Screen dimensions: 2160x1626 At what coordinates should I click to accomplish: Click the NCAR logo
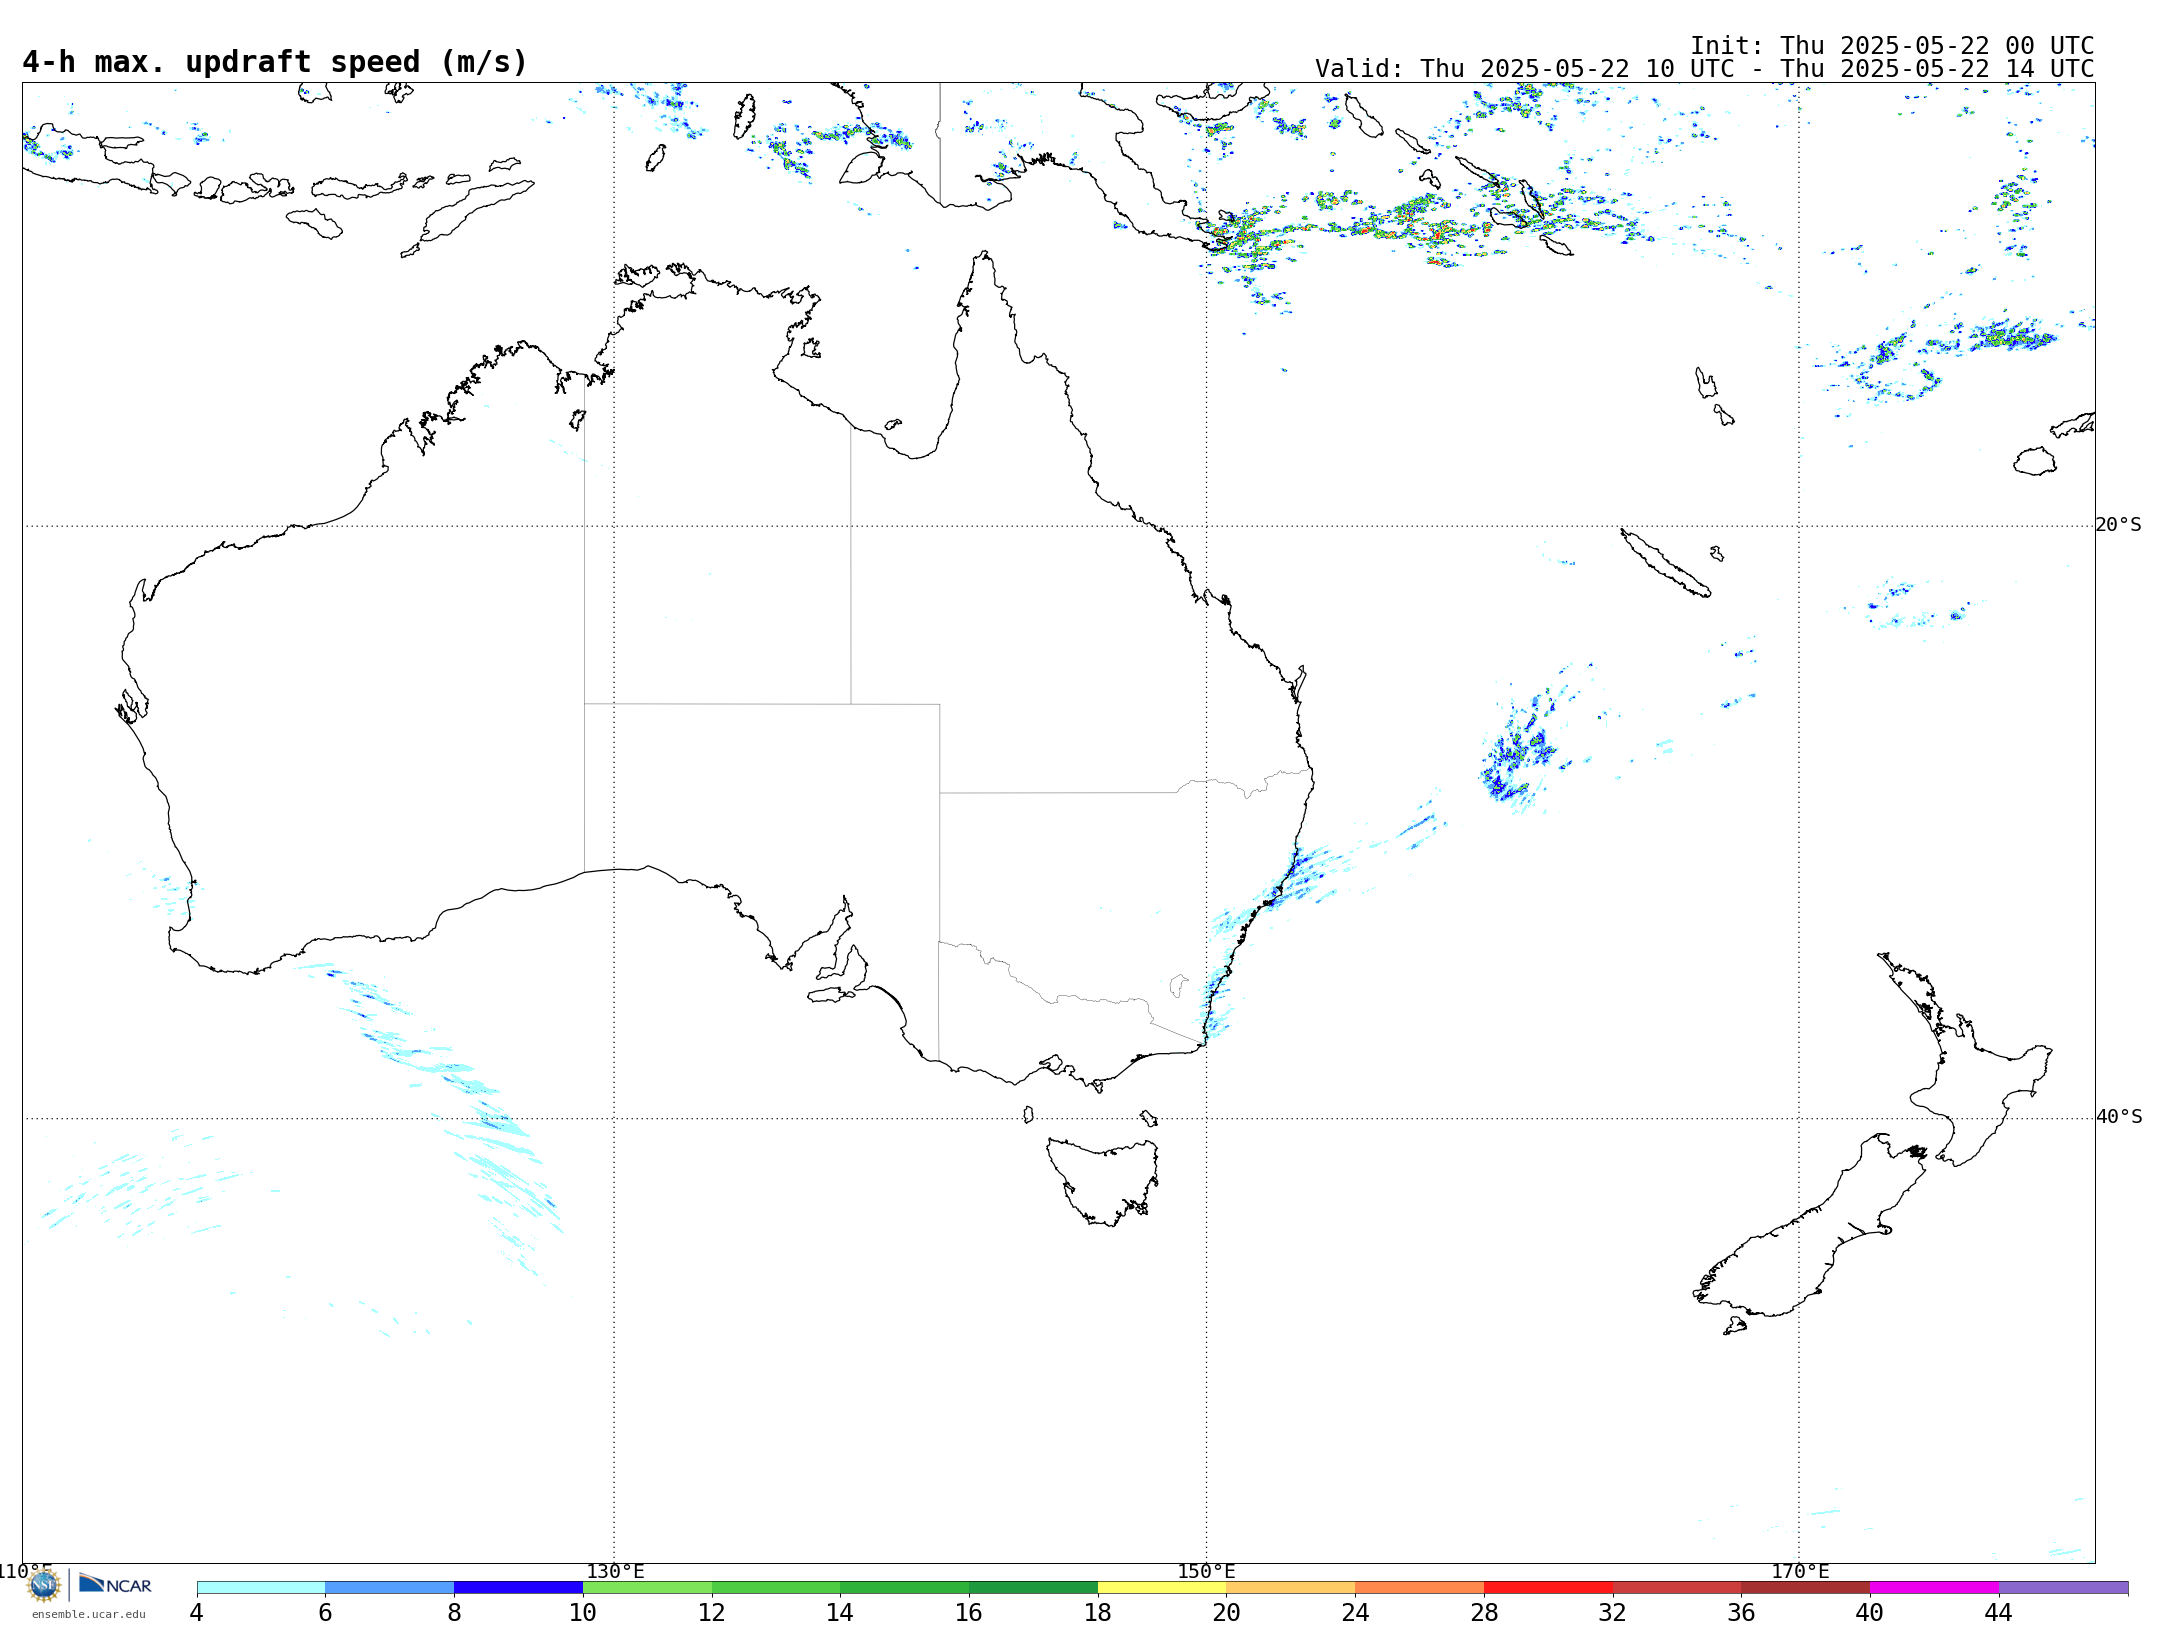pyautogui.click(x=115, y=1584)
